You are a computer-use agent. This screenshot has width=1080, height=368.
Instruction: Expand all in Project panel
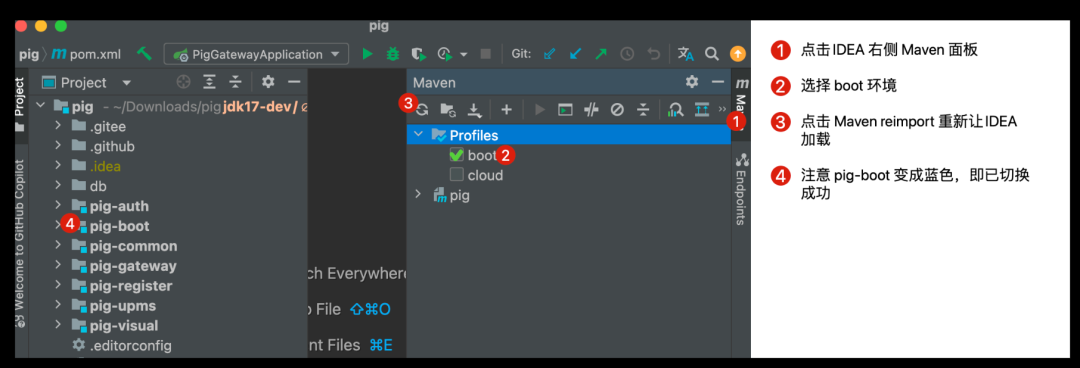pyautogui.click(x=209, y=83)
